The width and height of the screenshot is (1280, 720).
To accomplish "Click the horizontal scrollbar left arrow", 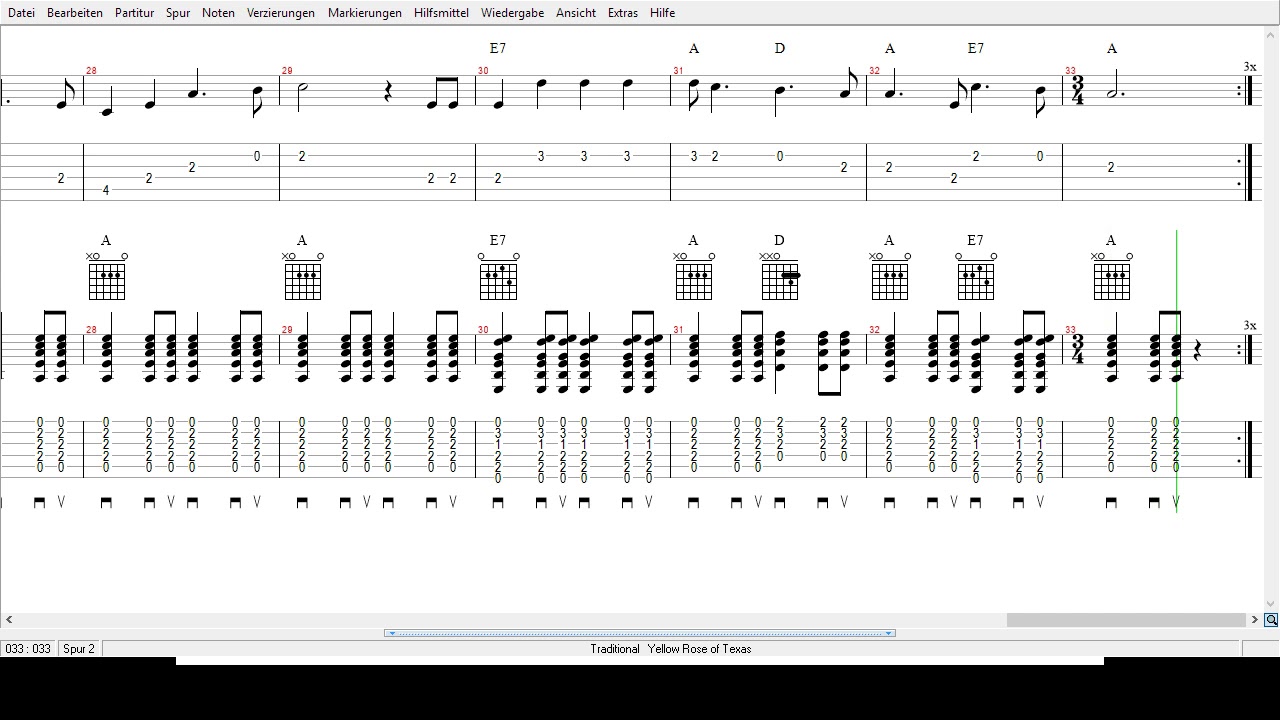I will [x=9, y=620].
